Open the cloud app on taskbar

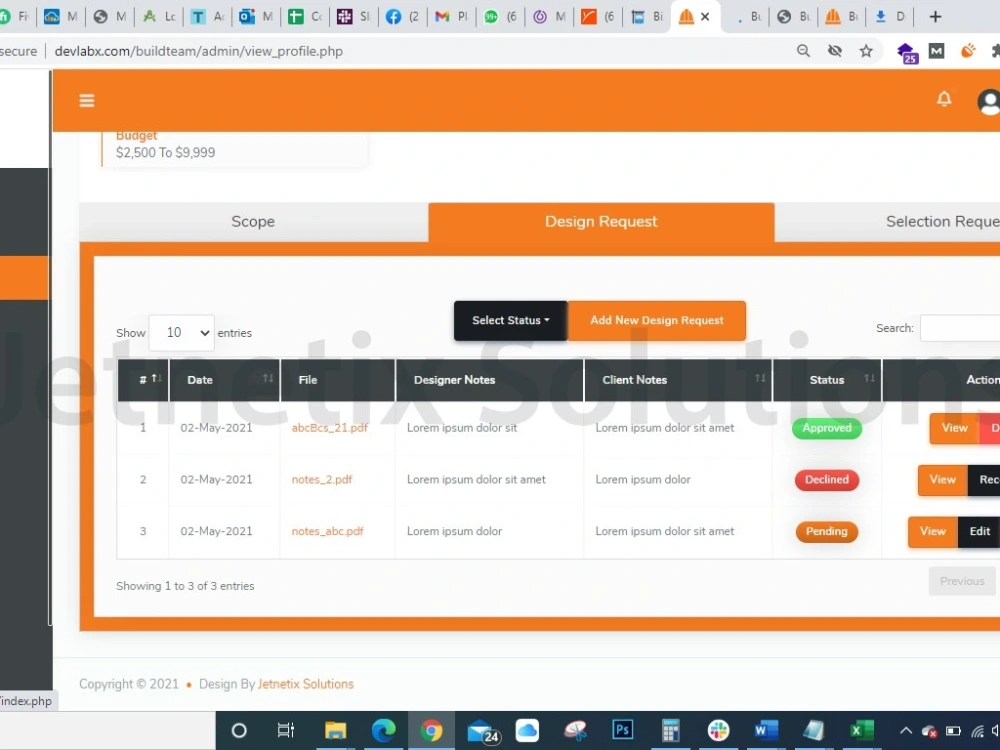[x=527, y=731]
